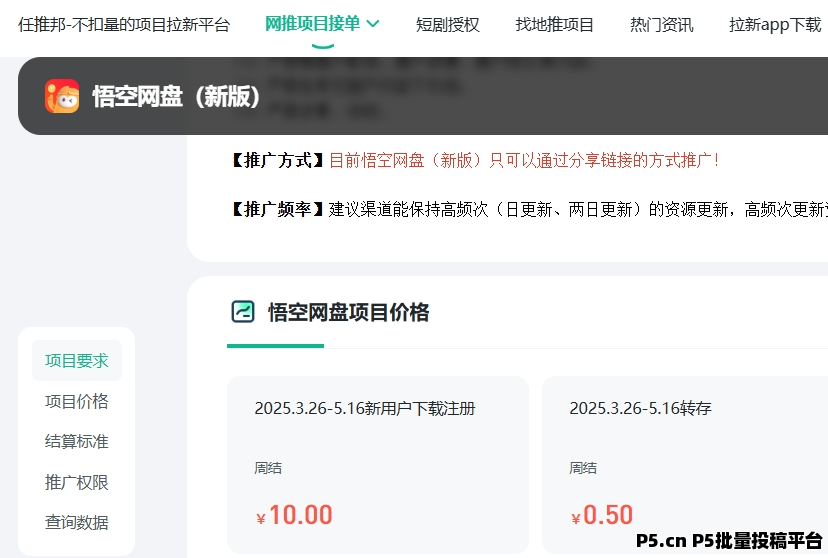
Task: Open the 拉新app下载 navigation link
Action: coord(774,25)
